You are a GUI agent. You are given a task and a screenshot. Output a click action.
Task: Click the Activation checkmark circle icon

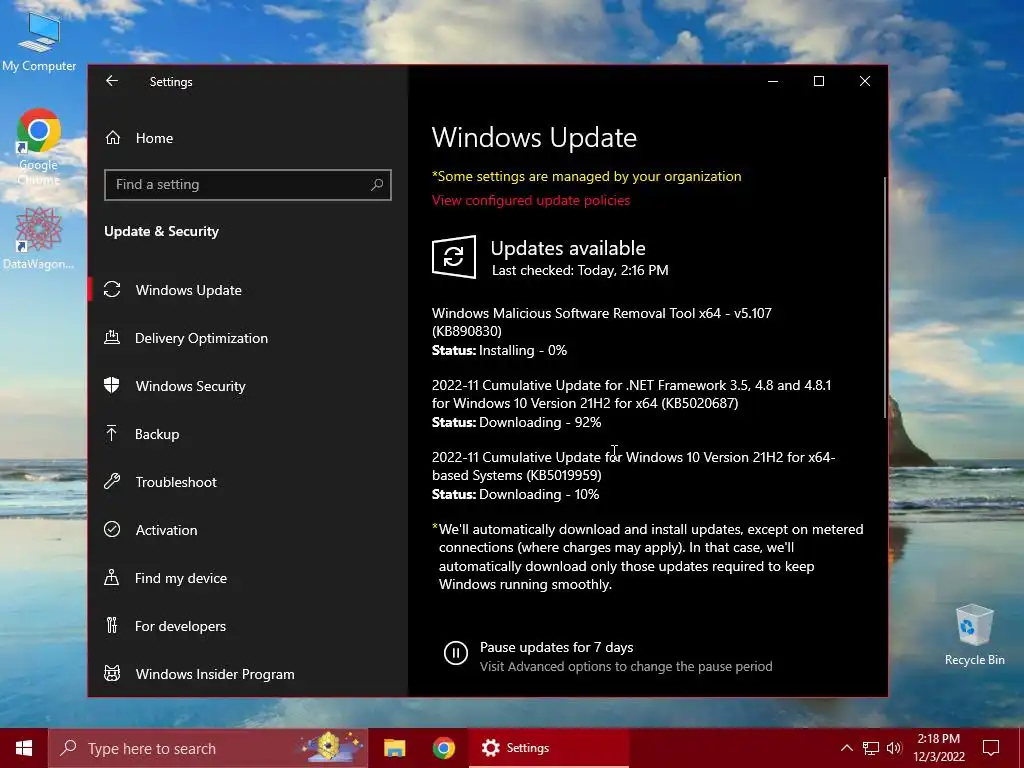[112, 529]
